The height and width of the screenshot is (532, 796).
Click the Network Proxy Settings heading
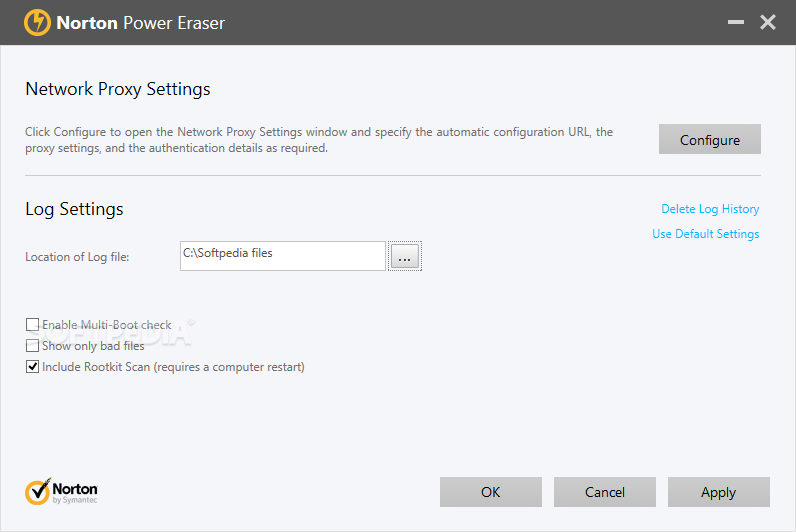tap(118, 89)
